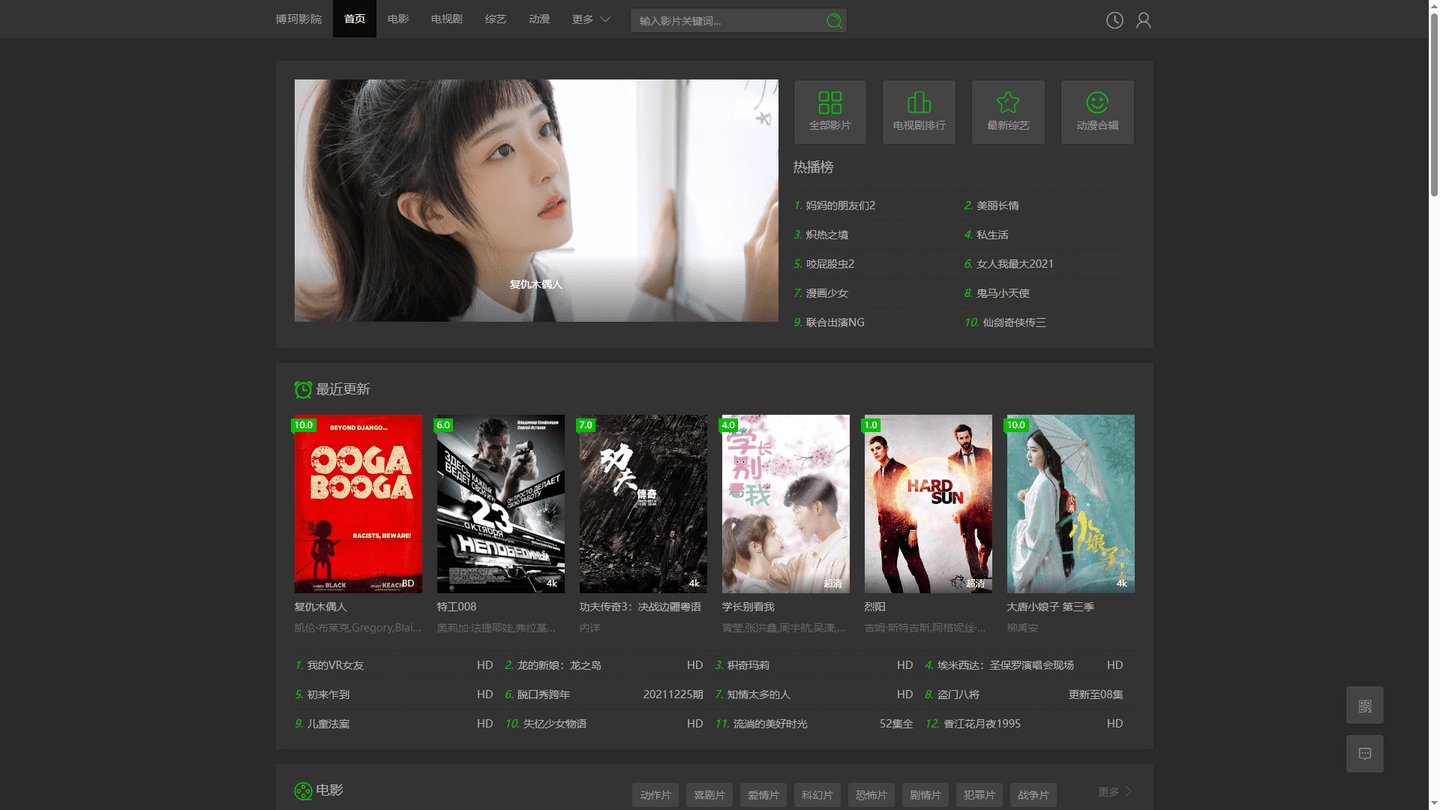
Task: Open 吃屁股虫2 in hot list
Action: pyautogui.click(x=830, y=264)
